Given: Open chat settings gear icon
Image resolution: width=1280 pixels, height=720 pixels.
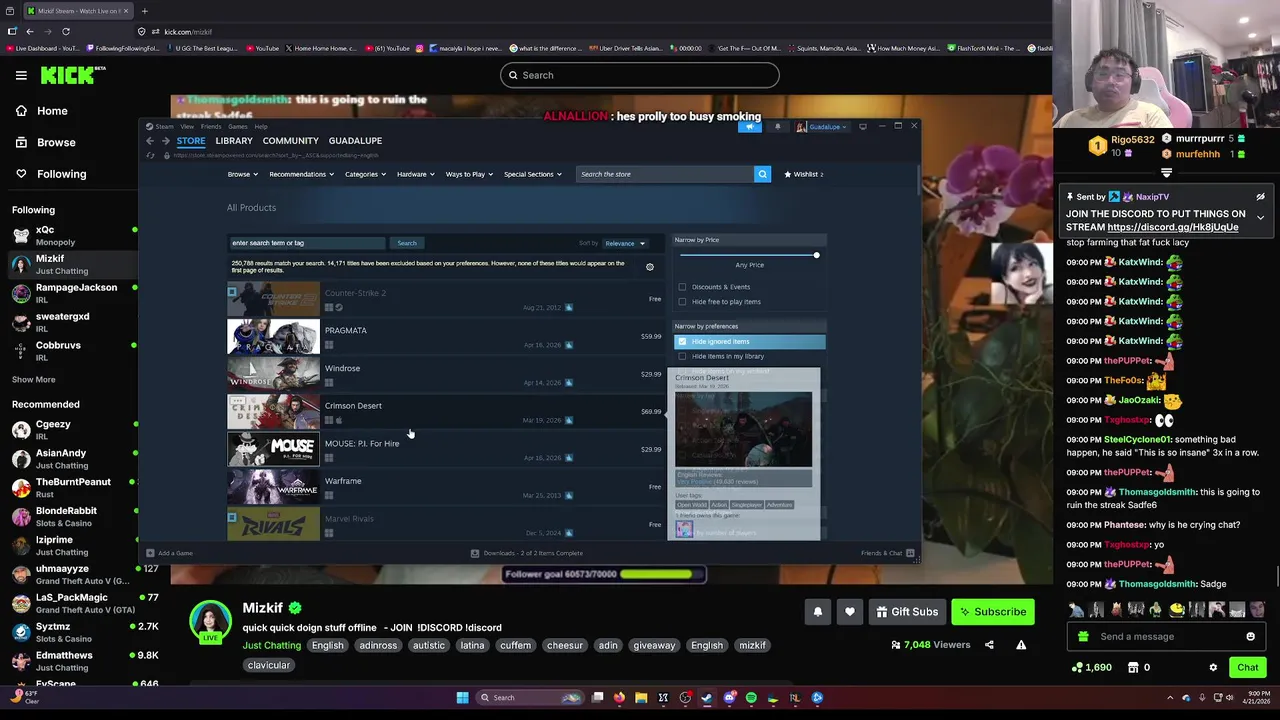Looking at the screenshot, I should coord(1213,667).
